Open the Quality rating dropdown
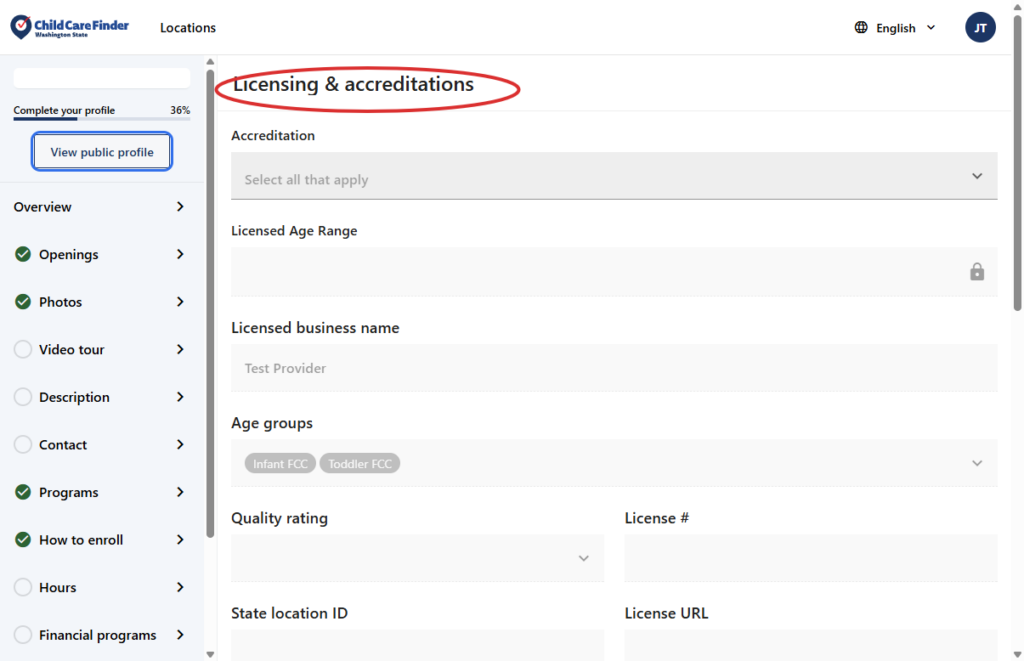Screen dimensions: 1024x661 click(417, 558)
